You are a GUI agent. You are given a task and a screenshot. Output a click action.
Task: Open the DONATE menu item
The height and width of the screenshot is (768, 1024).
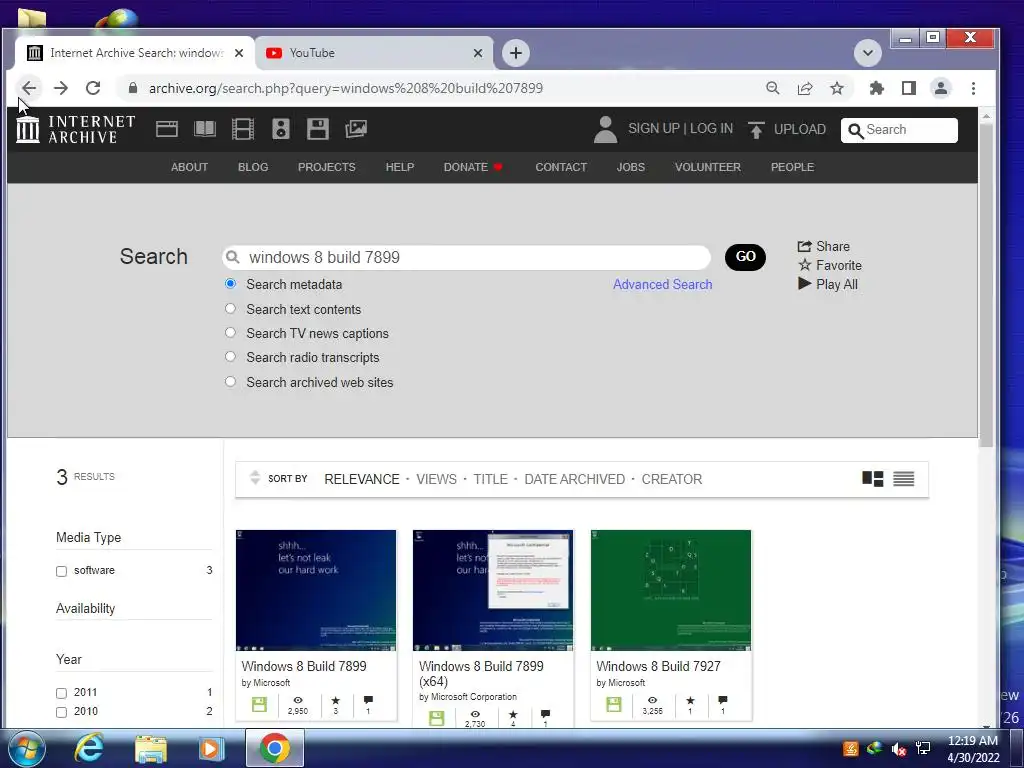point(472,167)
